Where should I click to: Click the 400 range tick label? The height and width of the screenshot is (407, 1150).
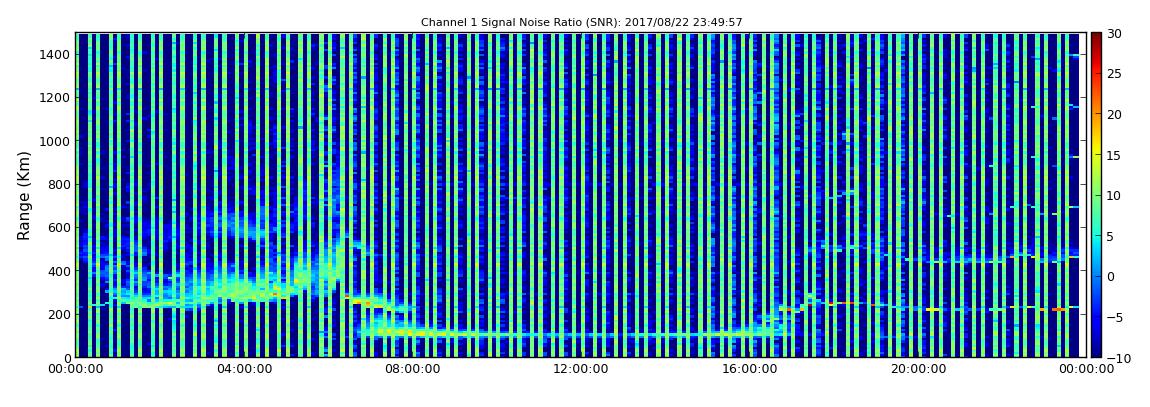(59, 271)
